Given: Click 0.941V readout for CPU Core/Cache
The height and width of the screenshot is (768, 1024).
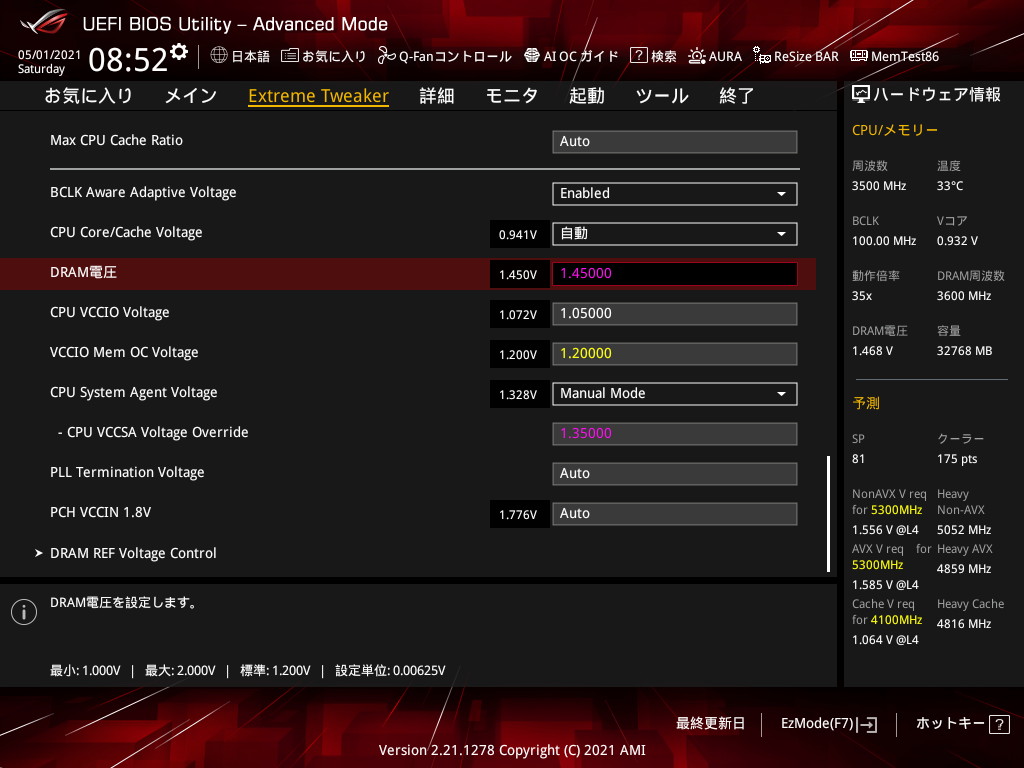Looking at the screenshot, I should coord(518,234).
